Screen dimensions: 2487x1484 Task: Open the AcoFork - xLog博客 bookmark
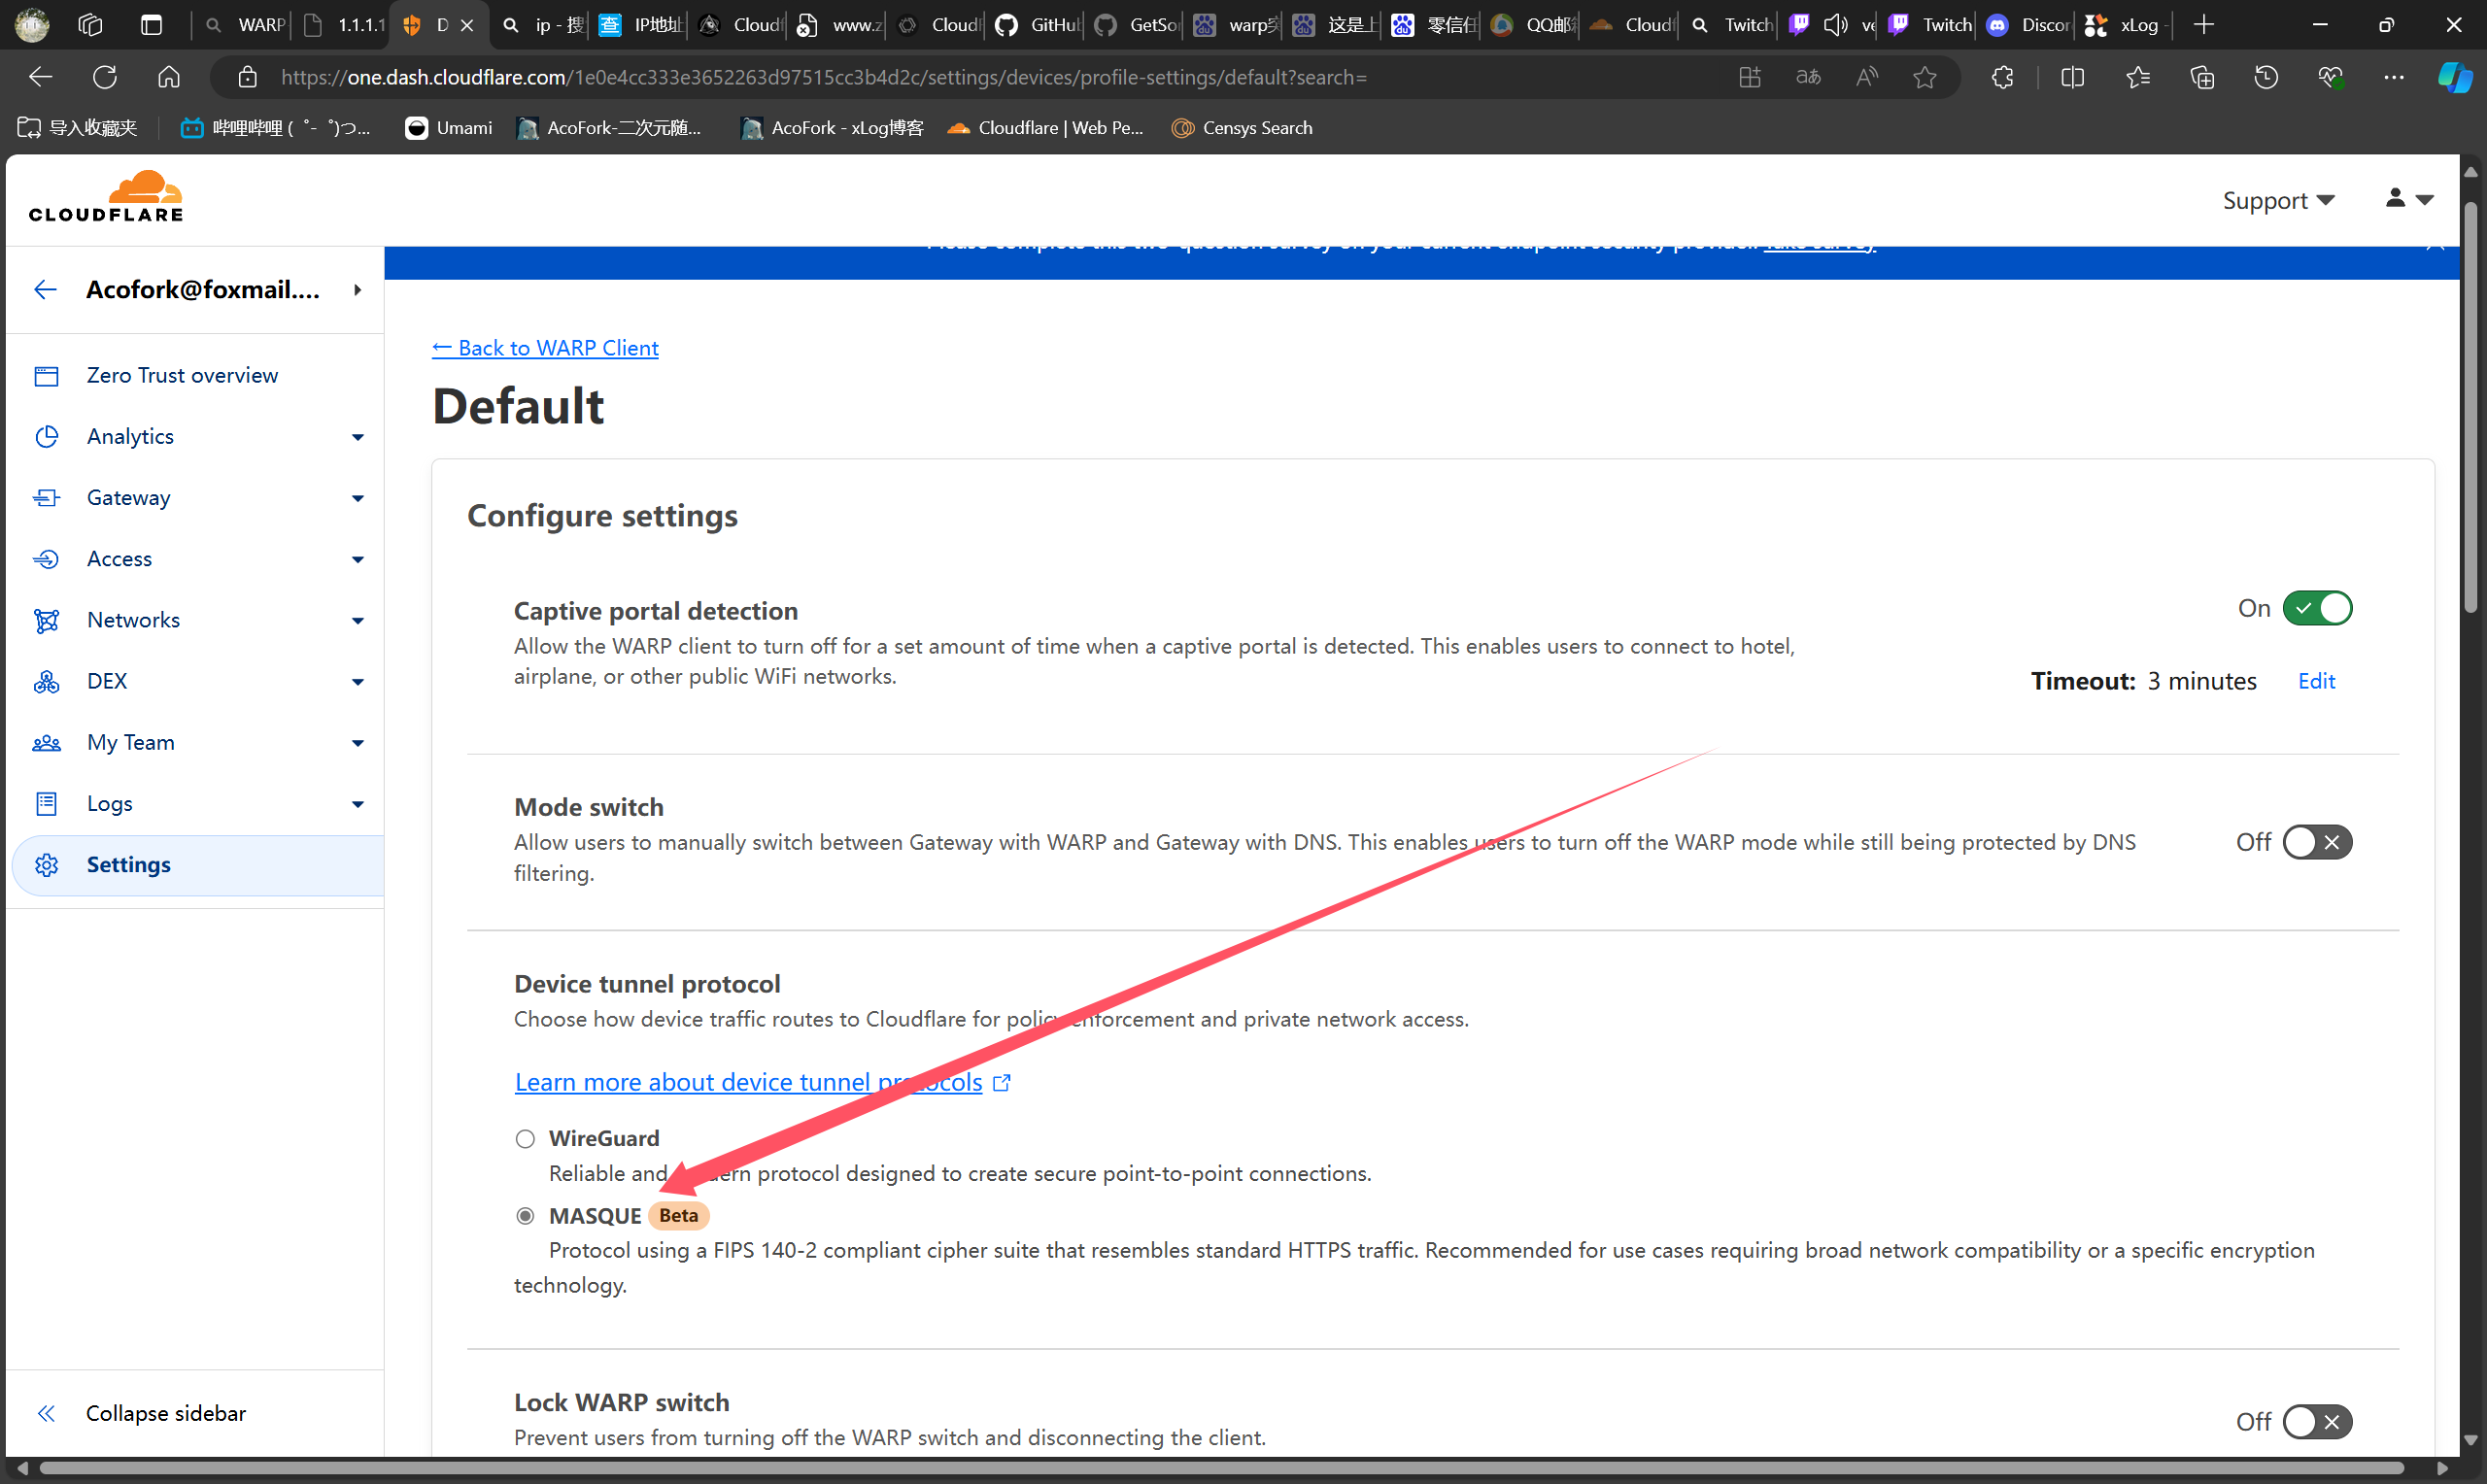(x=832, y=128)
